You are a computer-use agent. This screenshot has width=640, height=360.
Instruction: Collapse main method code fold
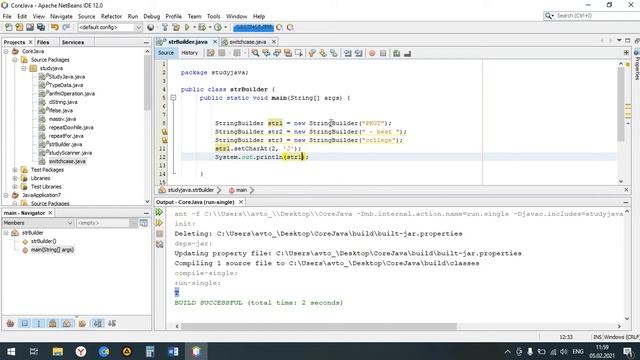(173, 98)
